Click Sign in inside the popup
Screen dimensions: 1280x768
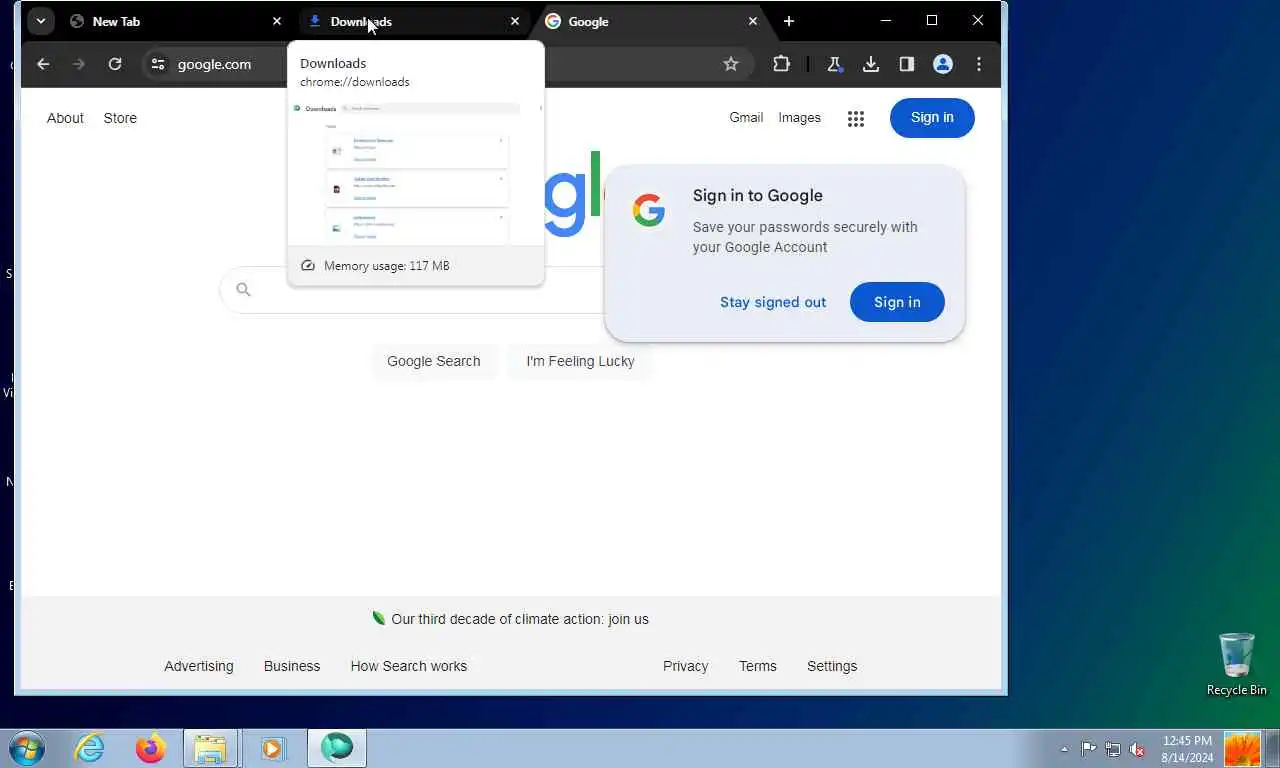[x=897, y=302]
